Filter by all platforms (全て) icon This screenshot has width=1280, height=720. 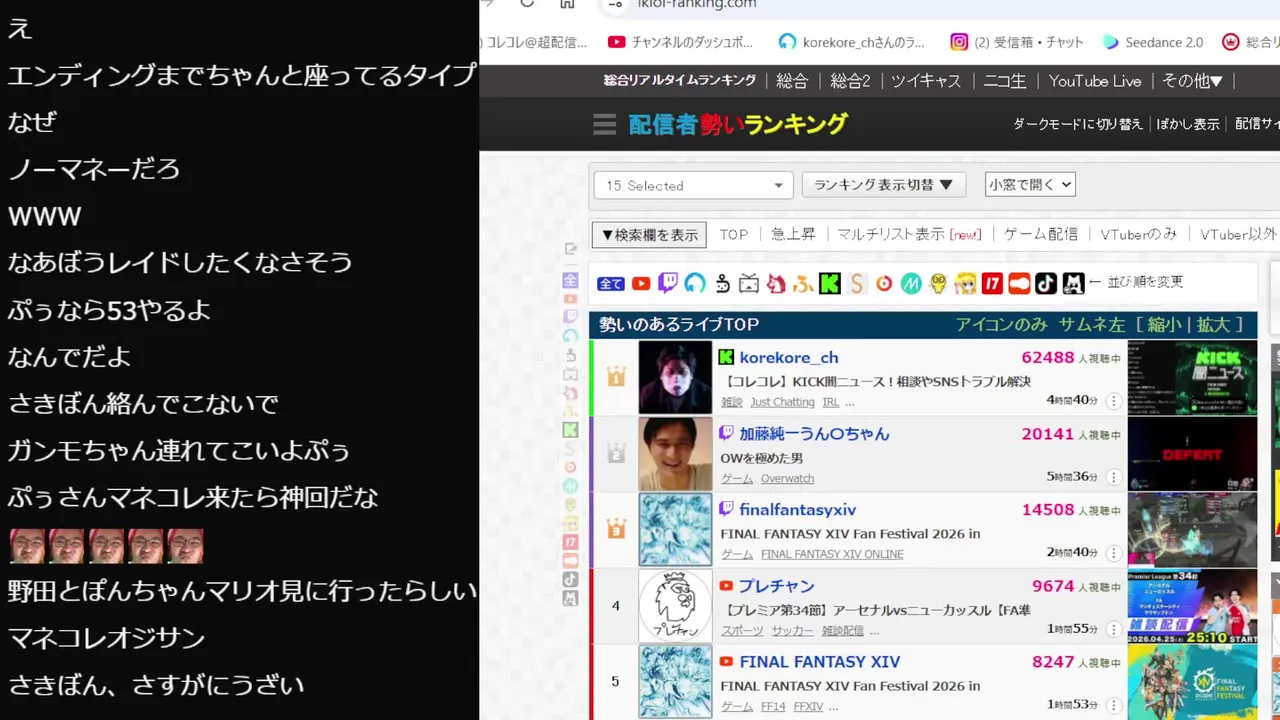611,284
